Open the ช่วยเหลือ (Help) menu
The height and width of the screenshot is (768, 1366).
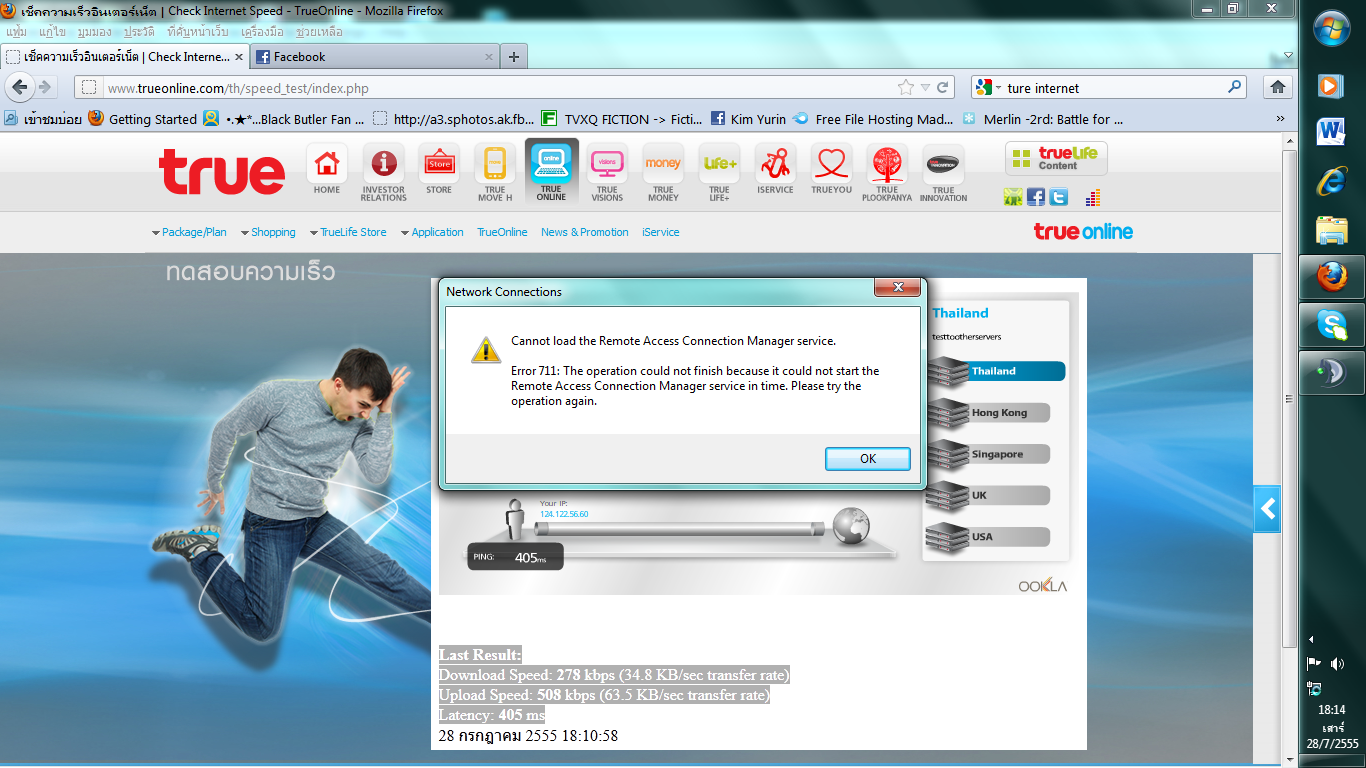point(319,31)
